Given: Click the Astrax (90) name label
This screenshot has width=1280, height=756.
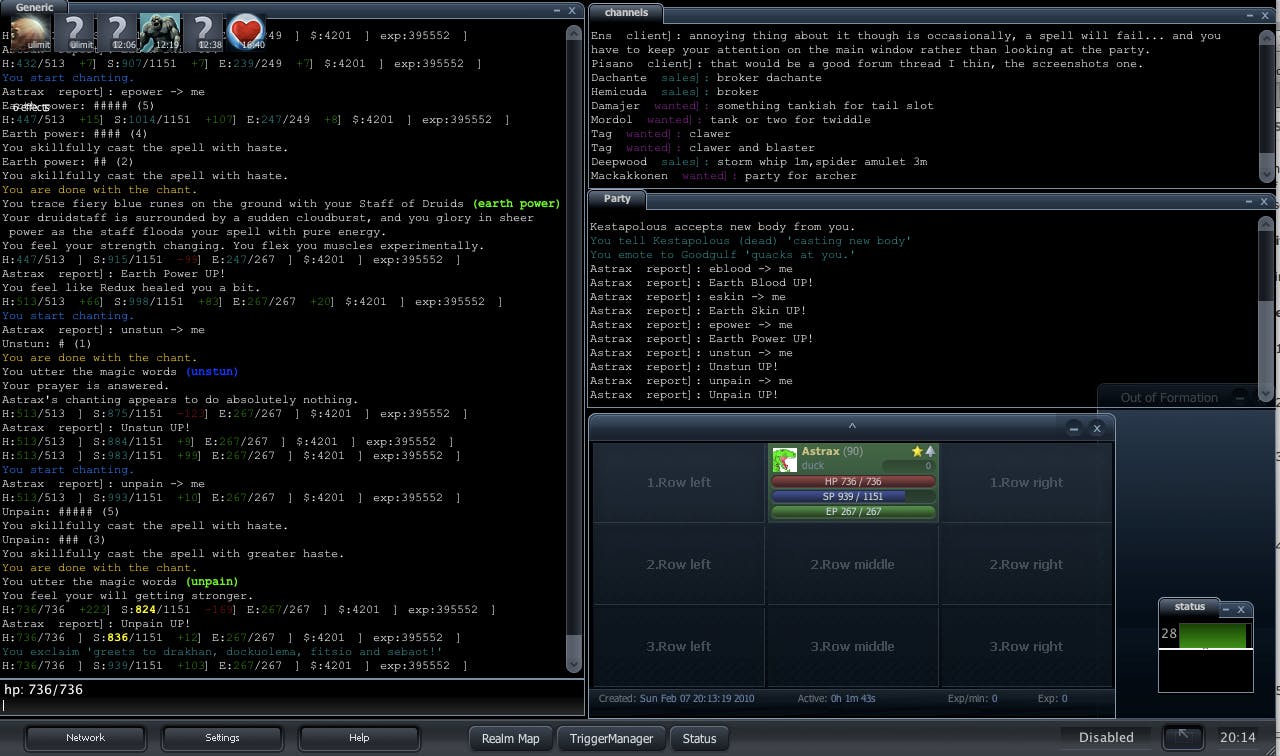Looking at the screenshot, I should point(832,452).
